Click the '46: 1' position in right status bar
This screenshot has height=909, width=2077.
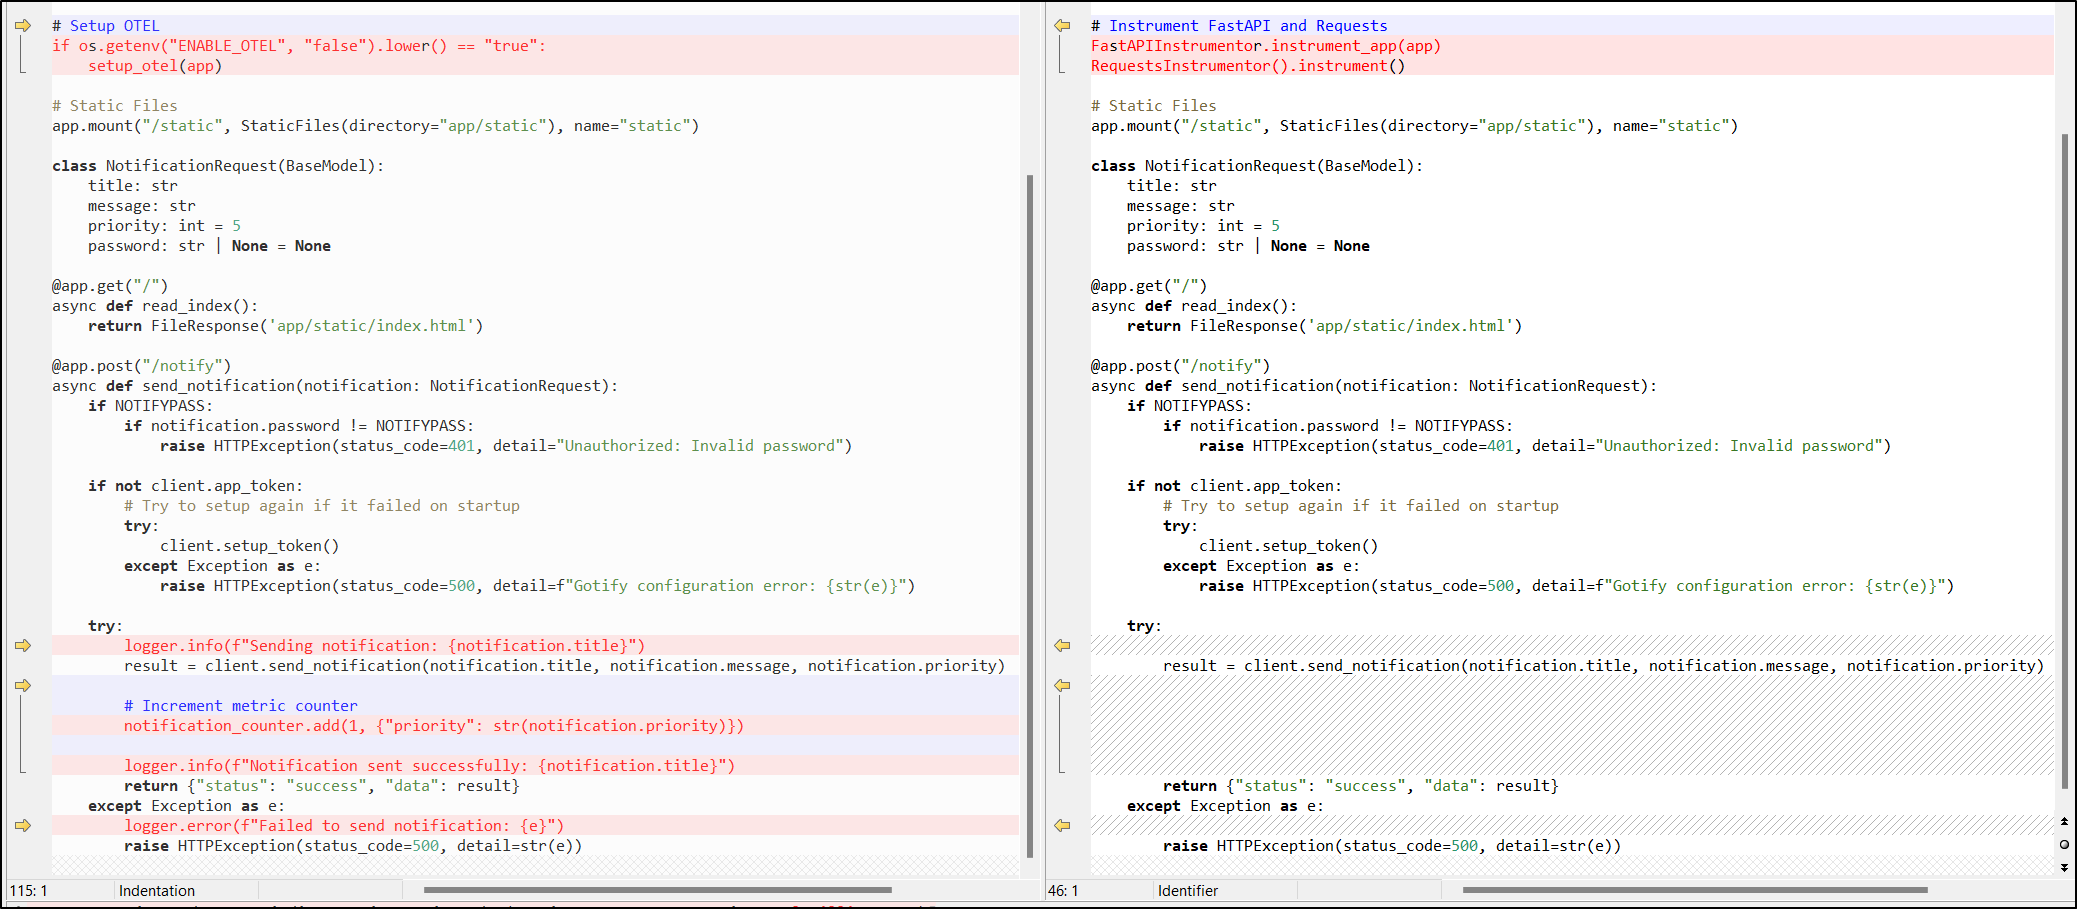1063,891
